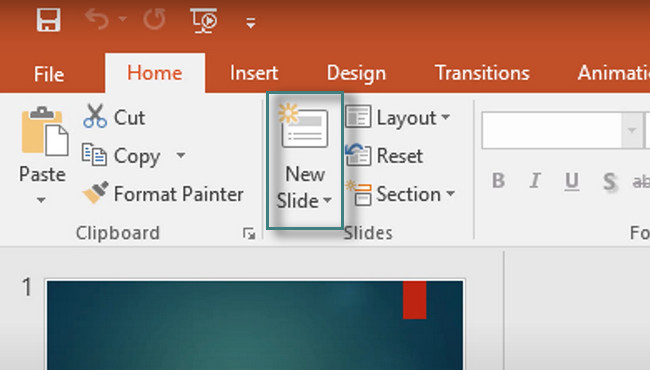Toggle Italic formatting
Screen dimensions: 650x370
(x=535, y=181)
